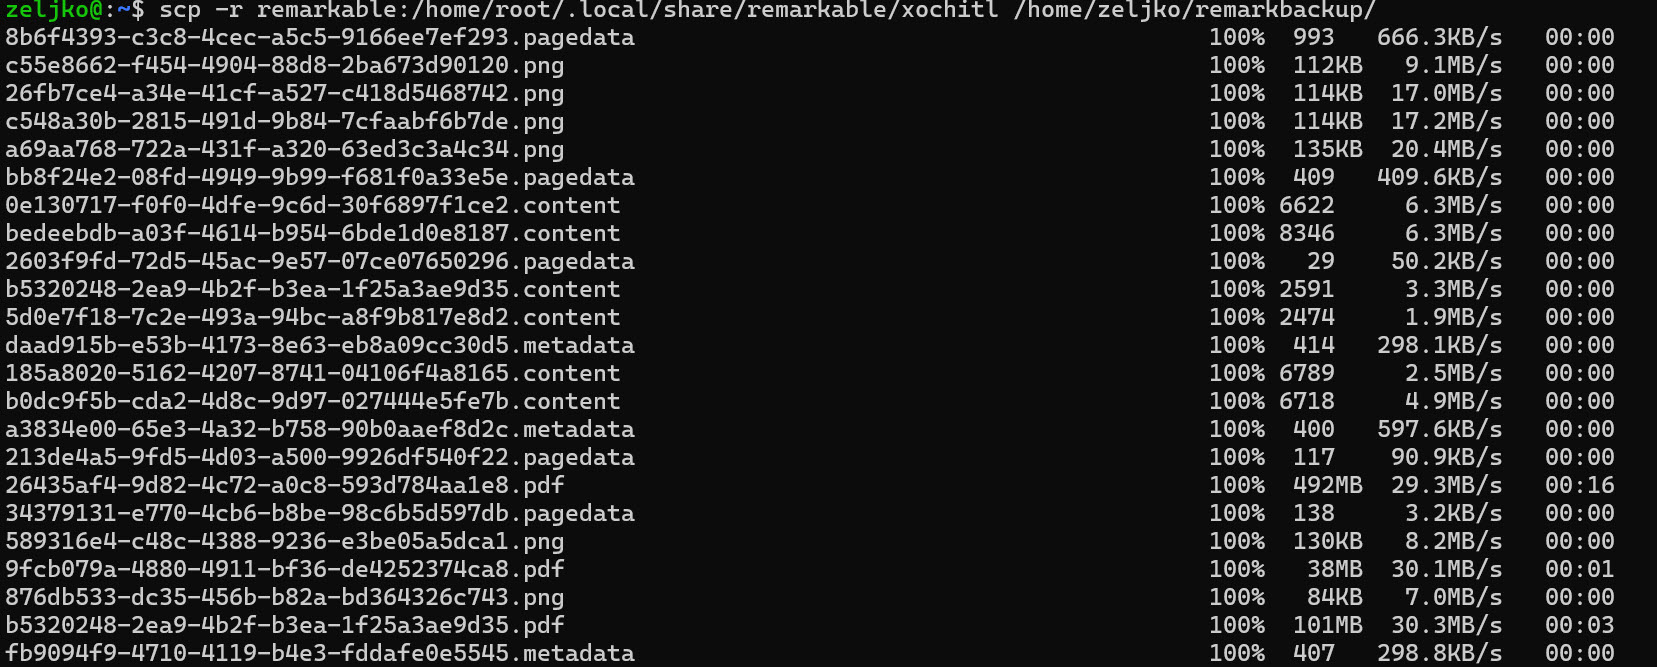Screen dimensions: 1657x667
Task: Click filename 8b6f4393-c3c8-4cec-a5c5-9166ee7ef293.pagedata
Action: point(320,38)
